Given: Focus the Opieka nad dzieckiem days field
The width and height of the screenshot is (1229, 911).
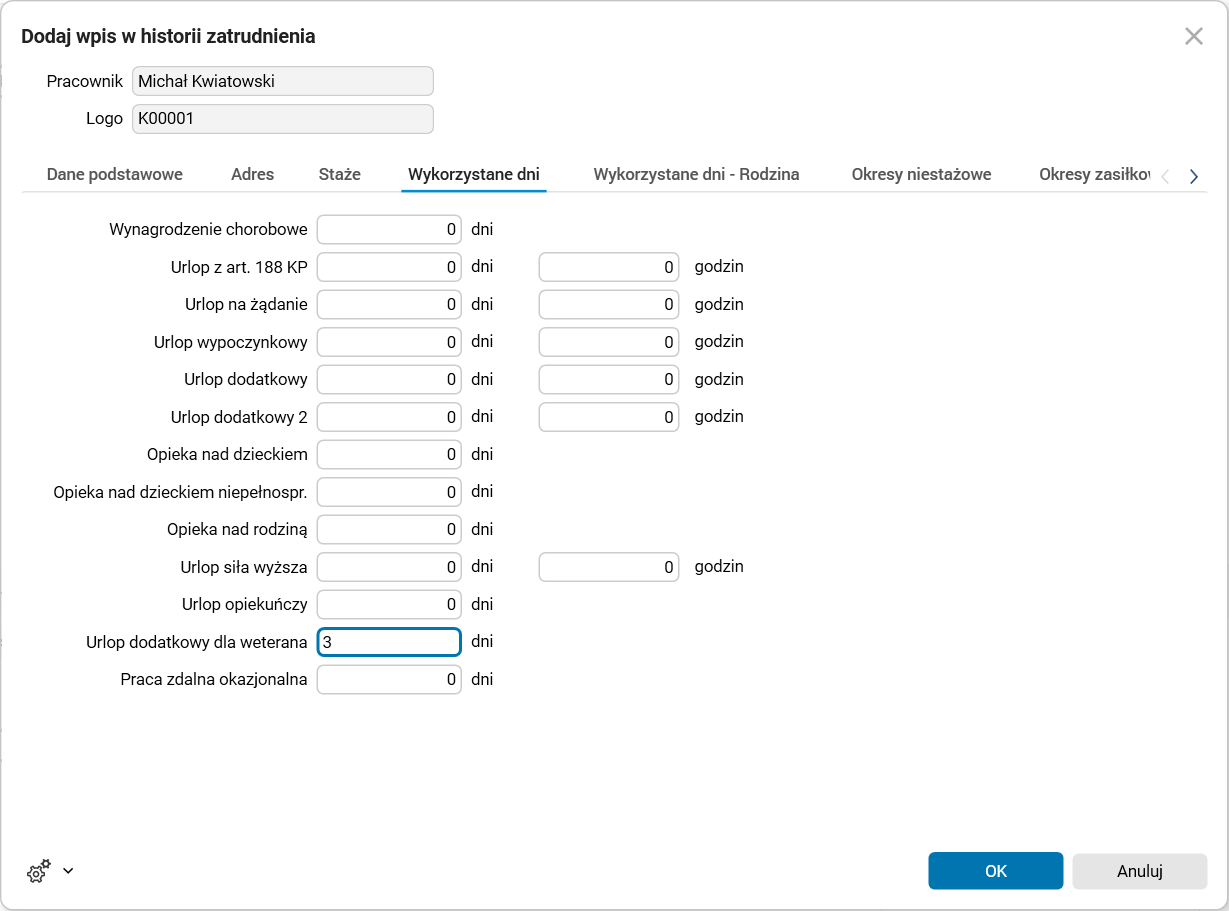Looking at the screenshot, I should point(389,455).
